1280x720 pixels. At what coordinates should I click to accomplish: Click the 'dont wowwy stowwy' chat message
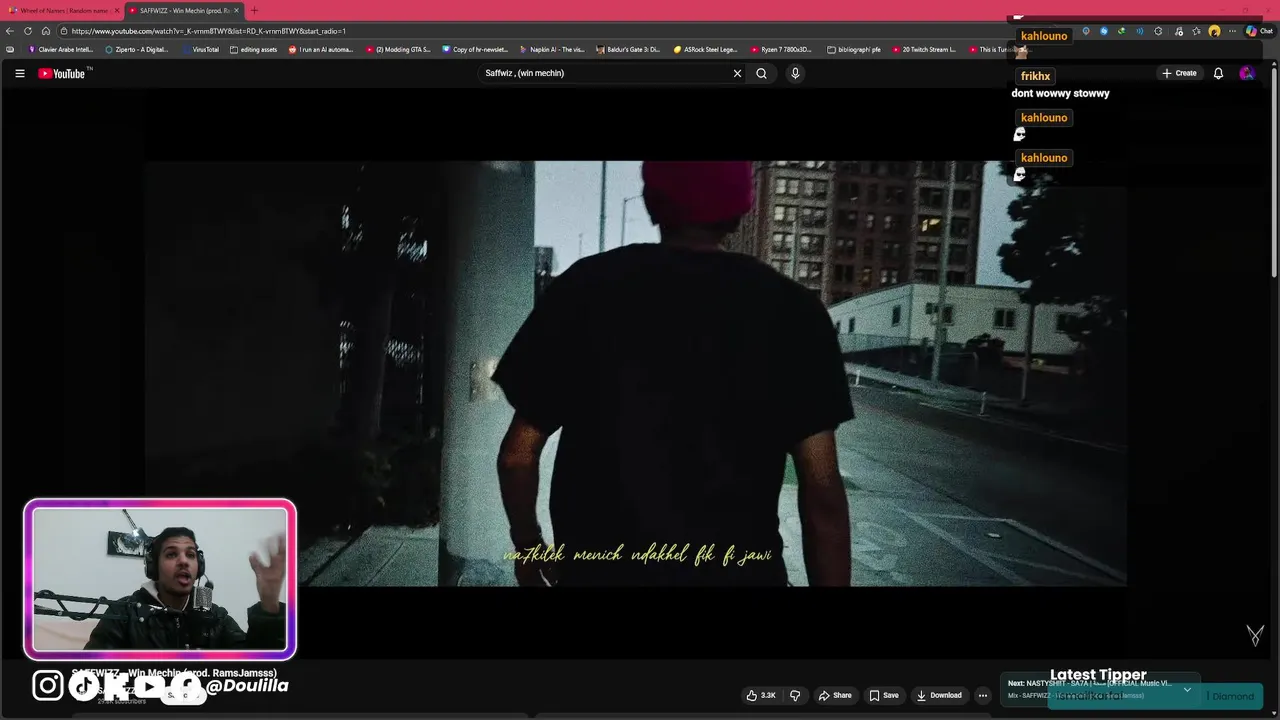click(1060, 93)
